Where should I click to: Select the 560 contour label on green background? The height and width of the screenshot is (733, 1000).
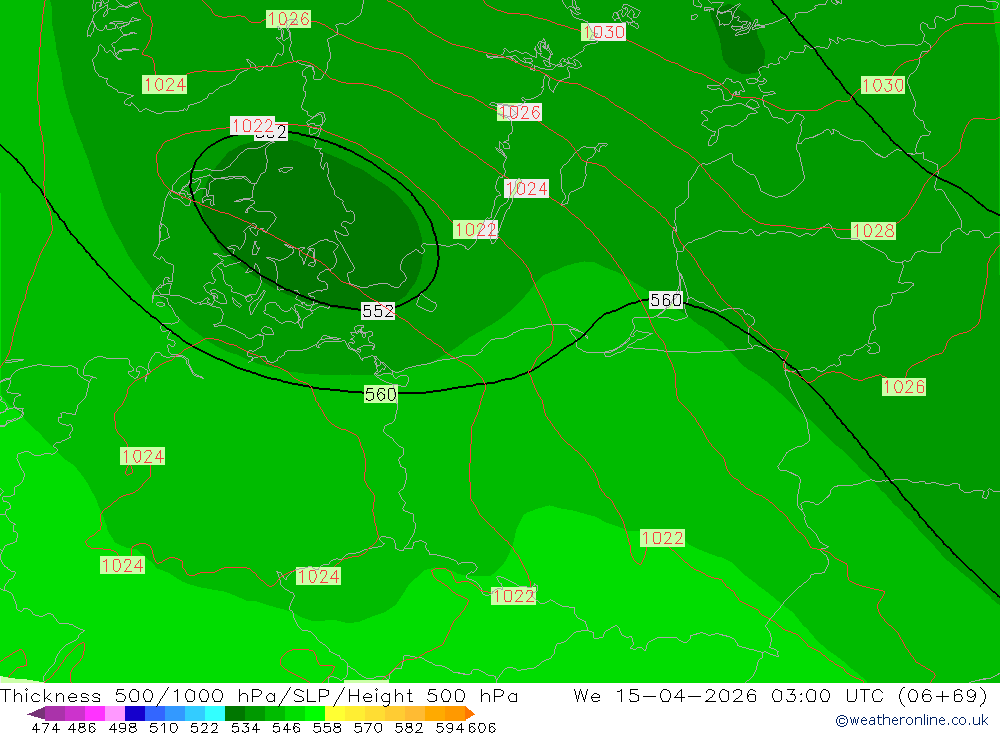click(x=381, y=394)
